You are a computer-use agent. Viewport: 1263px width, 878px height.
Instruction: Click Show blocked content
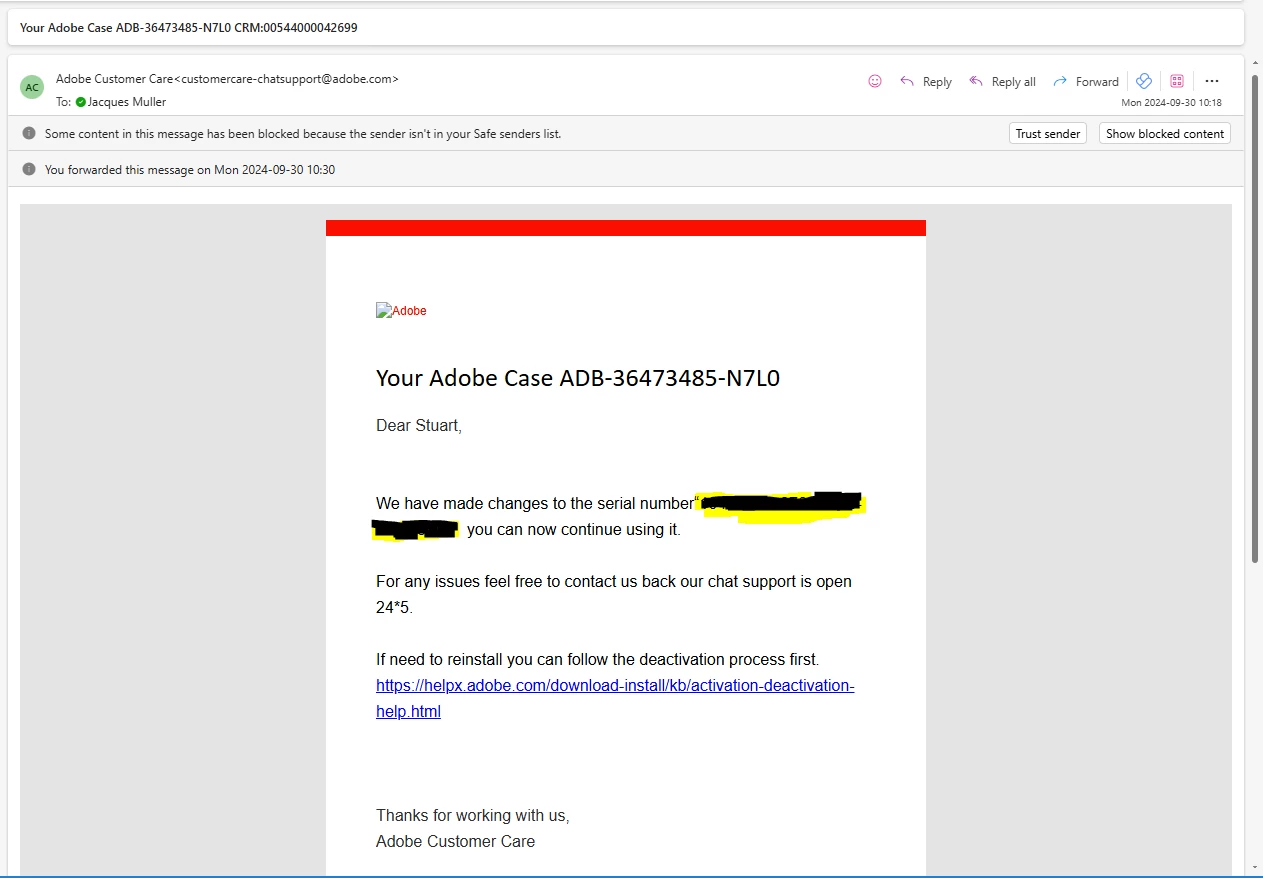click(1165, 134)
